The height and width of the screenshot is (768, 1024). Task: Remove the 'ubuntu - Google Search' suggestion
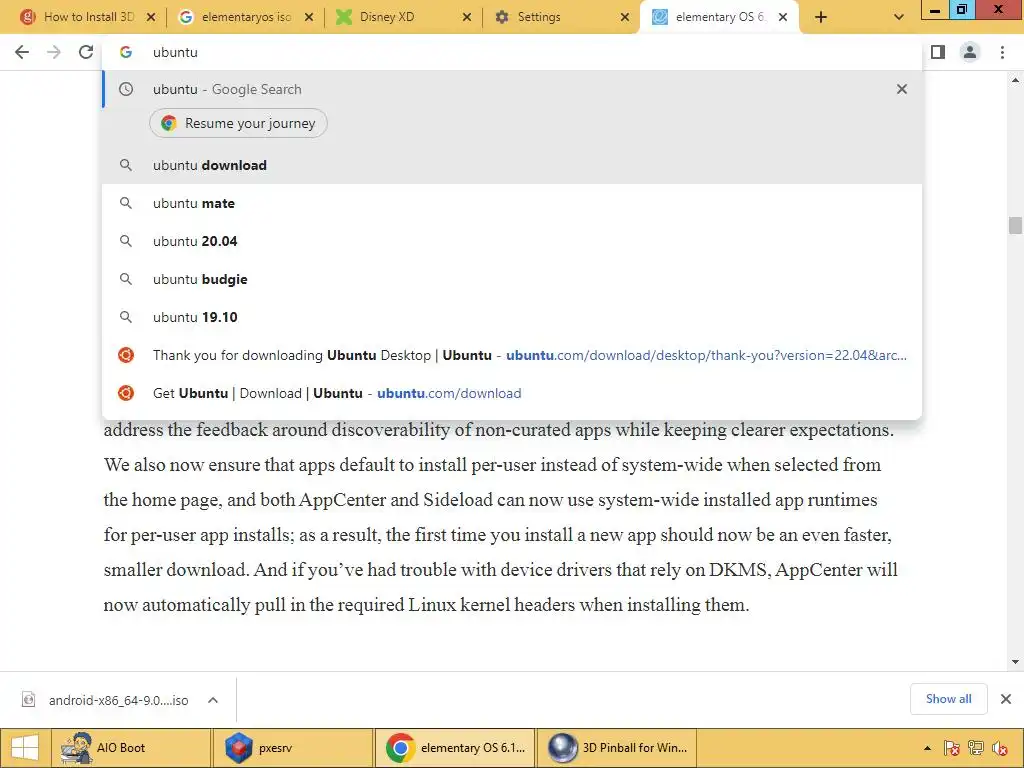(x=902, y=89)
